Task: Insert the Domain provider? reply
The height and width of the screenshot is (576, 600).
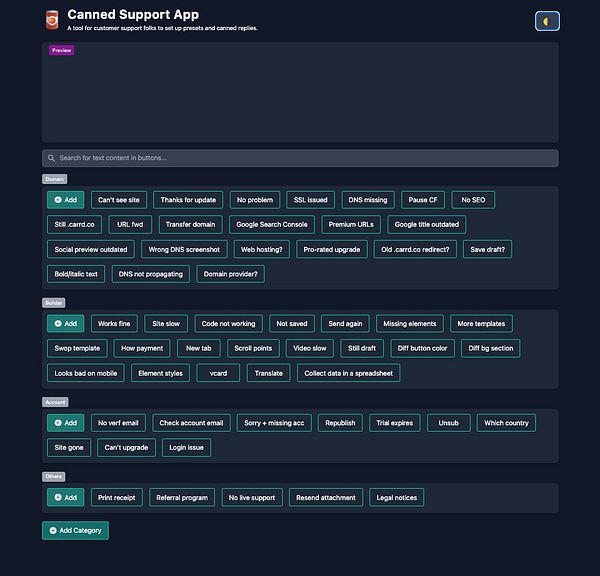Action: pos(230,274)
